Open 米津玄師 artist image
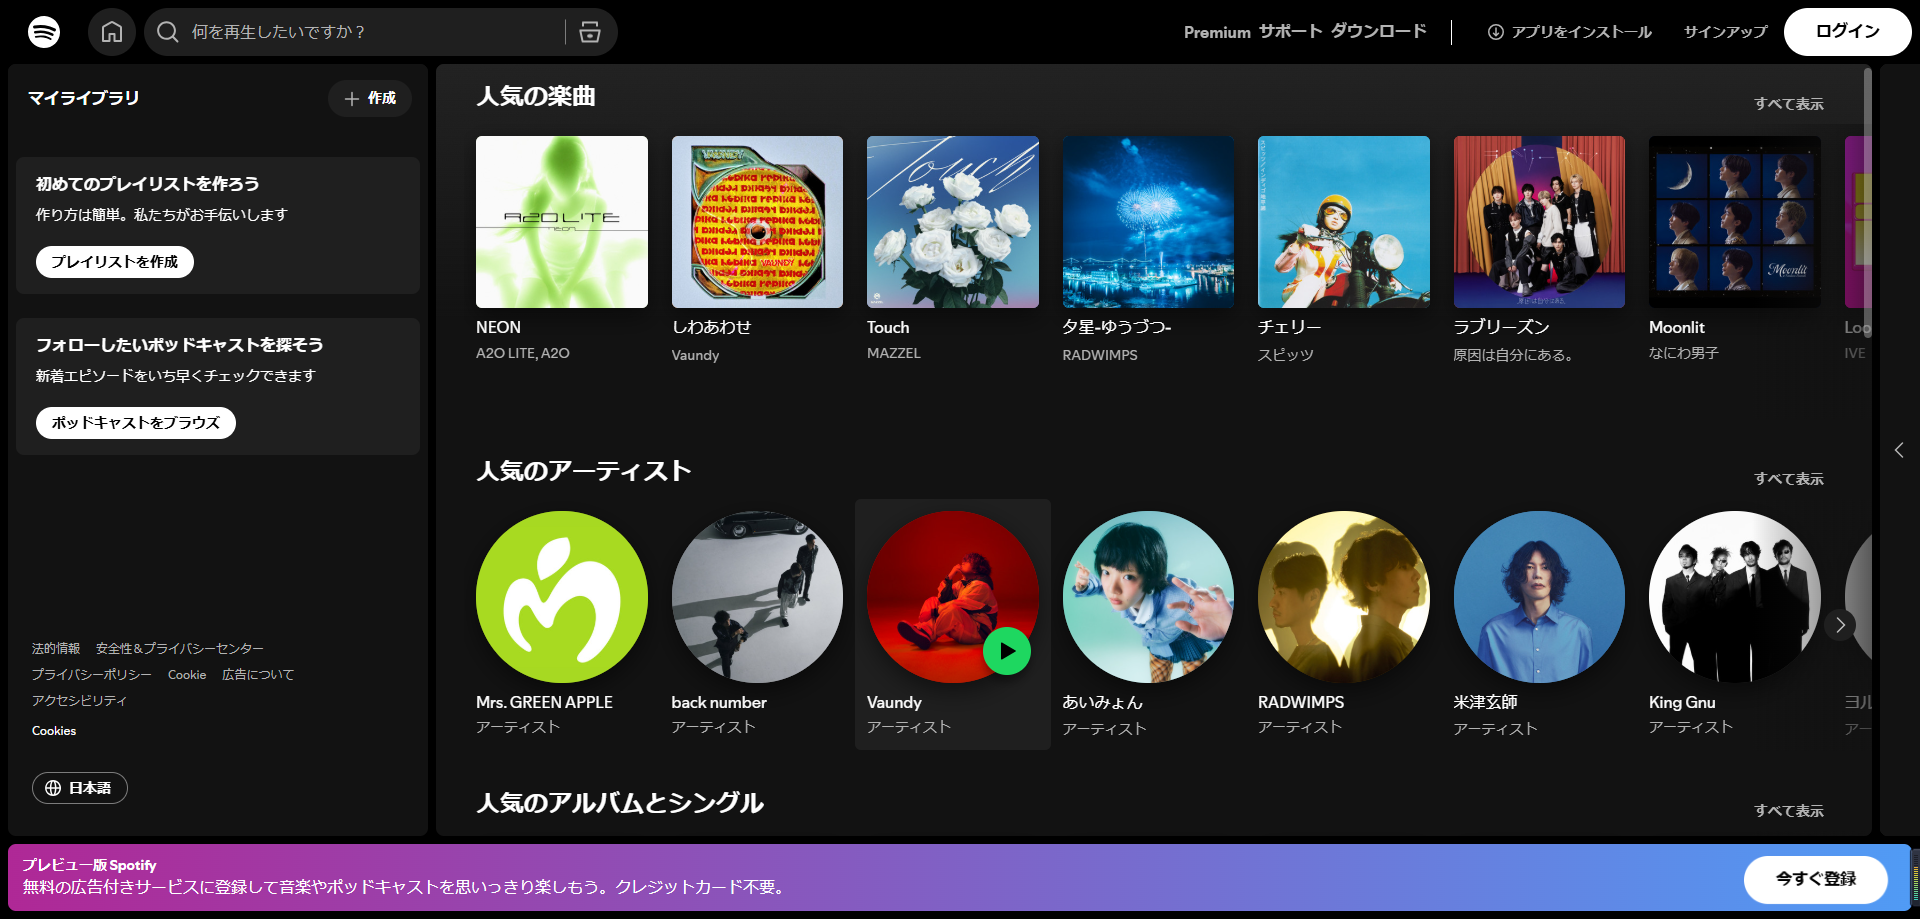1920x919 pixels. pos(1539,597)
